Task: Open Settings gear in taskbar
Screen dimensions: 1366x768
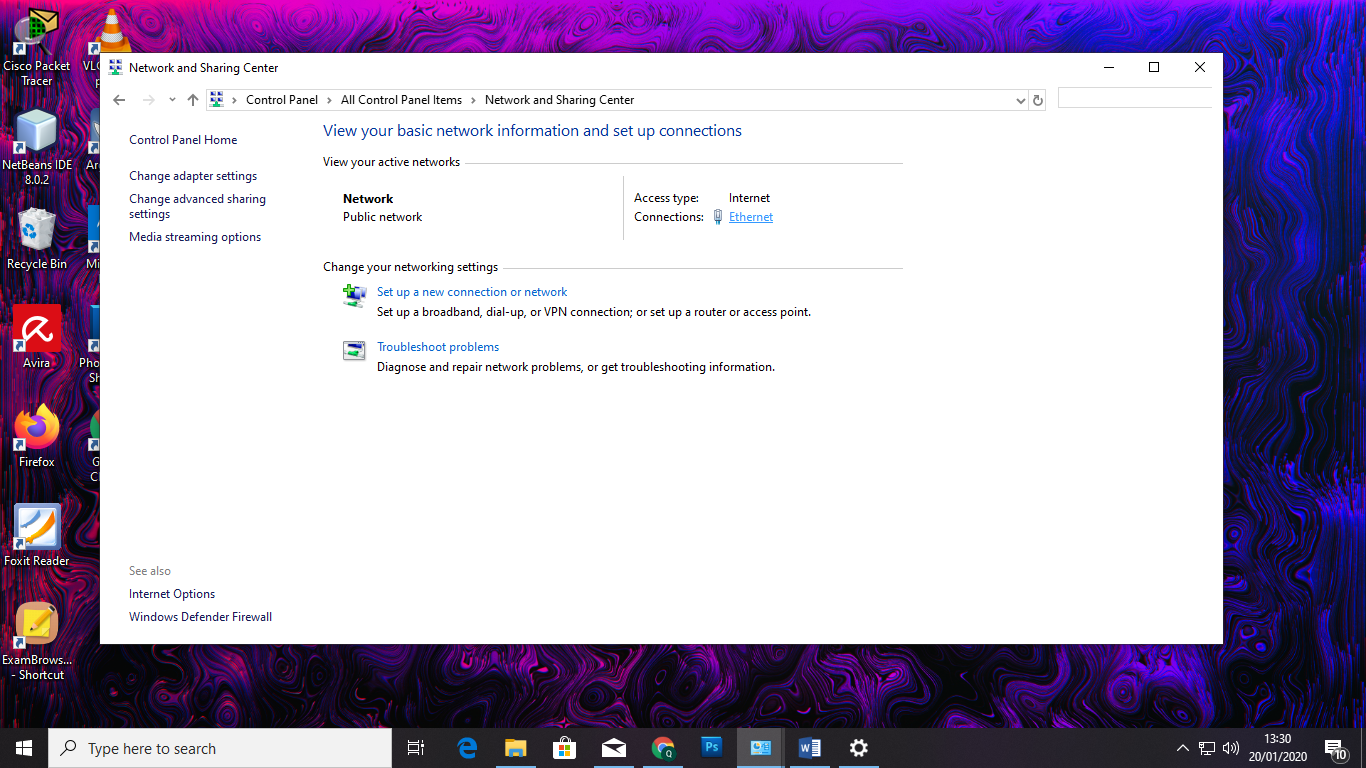Action: coord(858,748)
